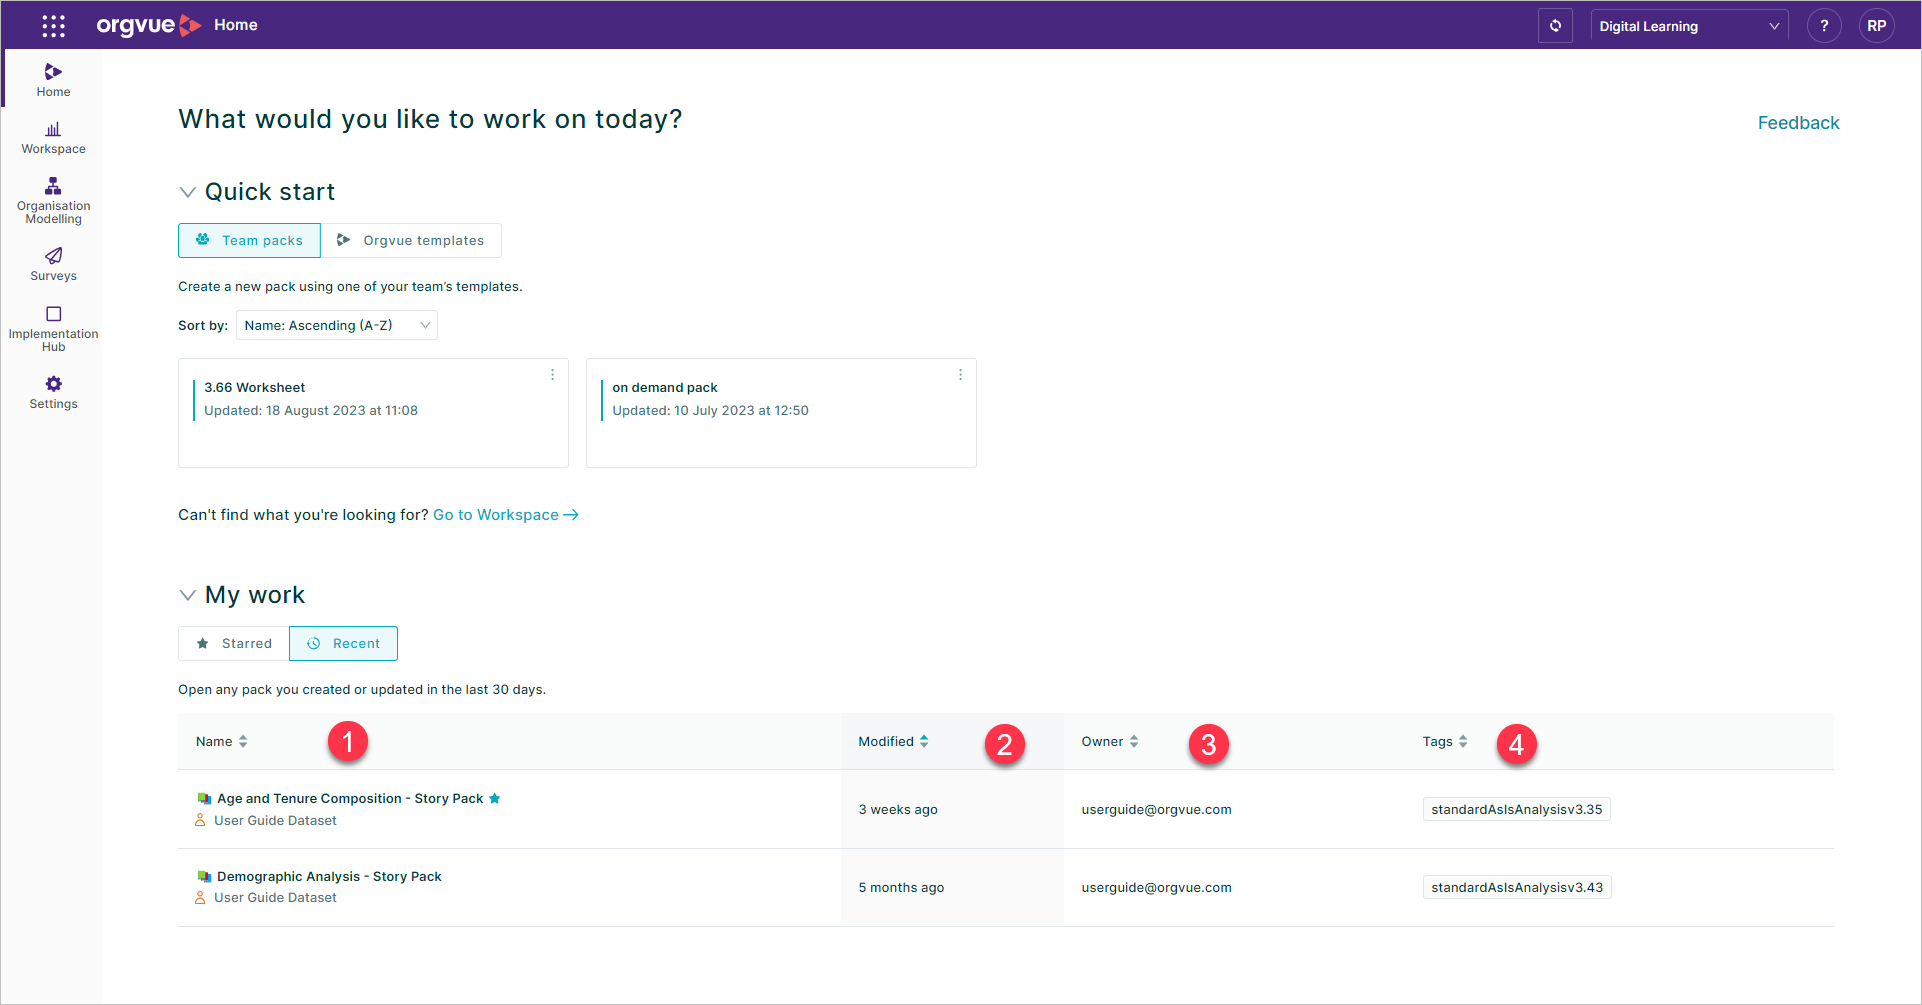Open Organisation Modelling
The width and height of the screenshot is (1922, 1005).
(53, 198)
